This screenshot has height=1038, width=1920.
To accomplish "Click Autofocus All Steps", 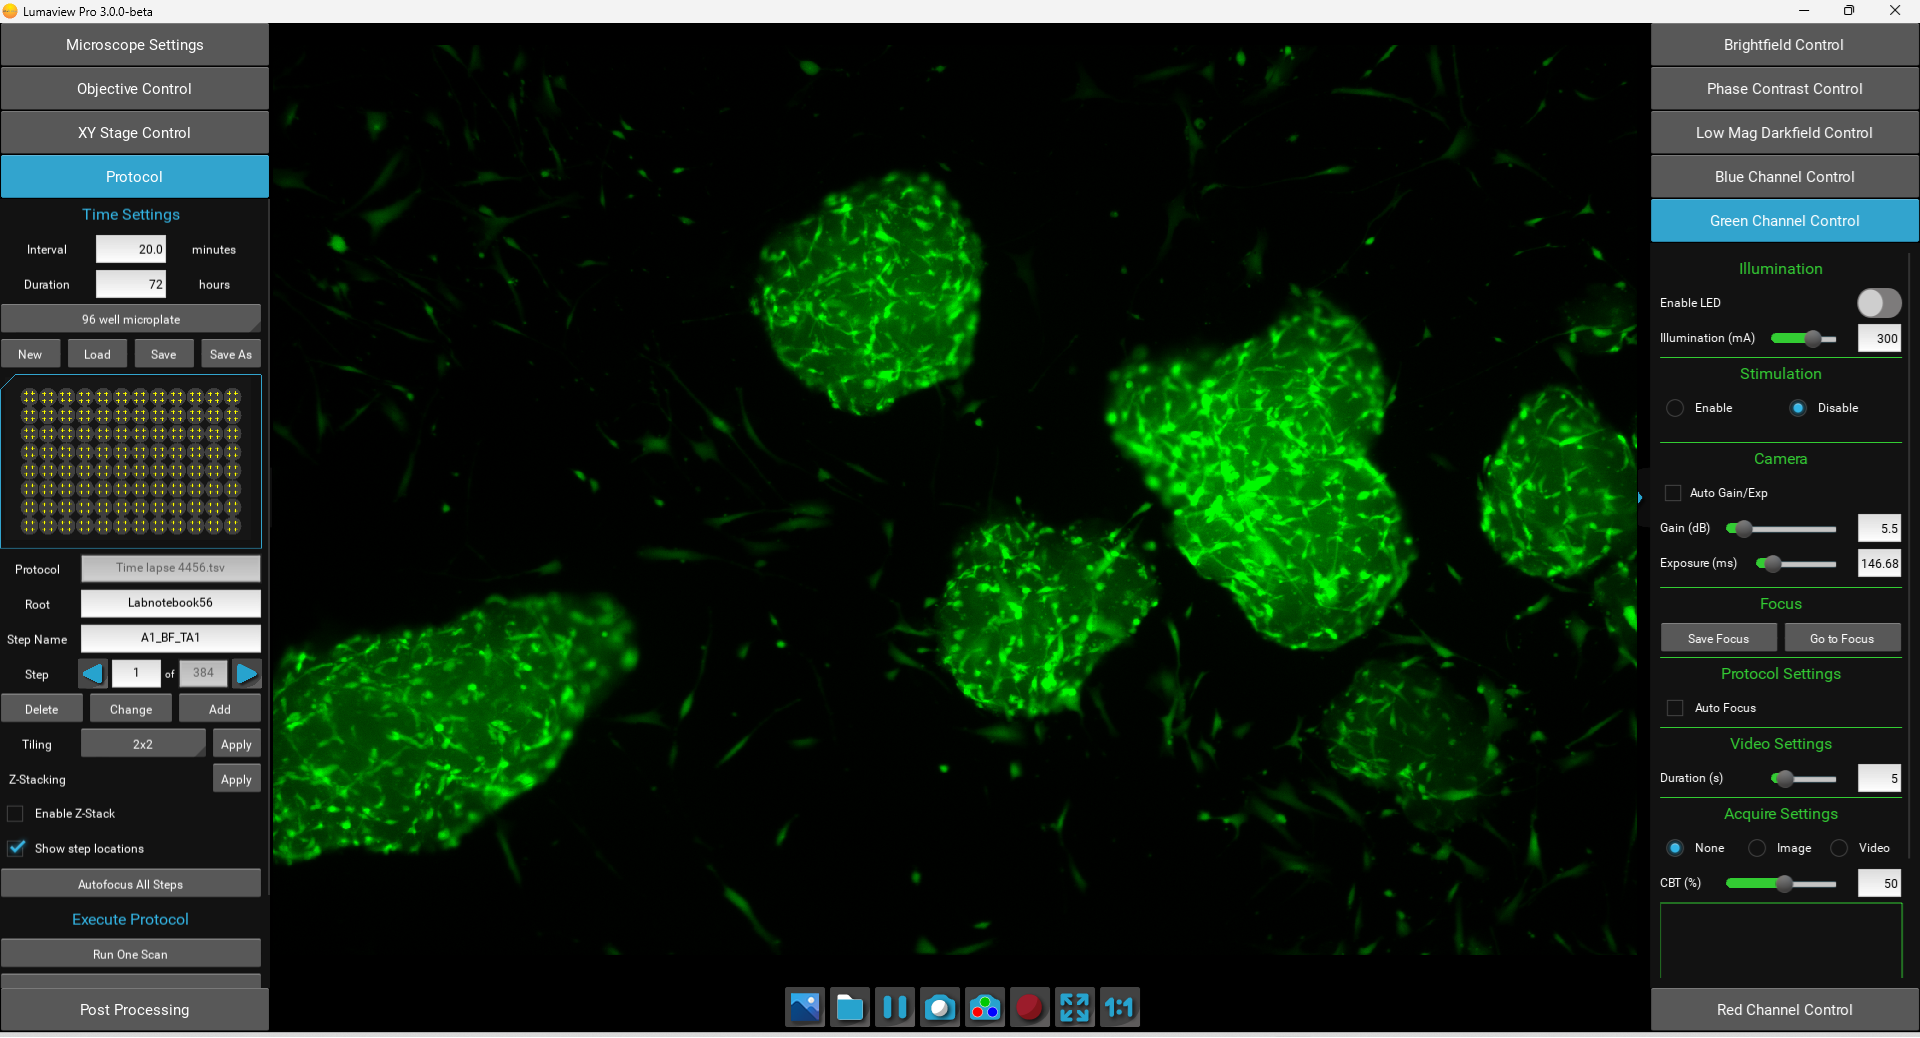I will [131, 884].
